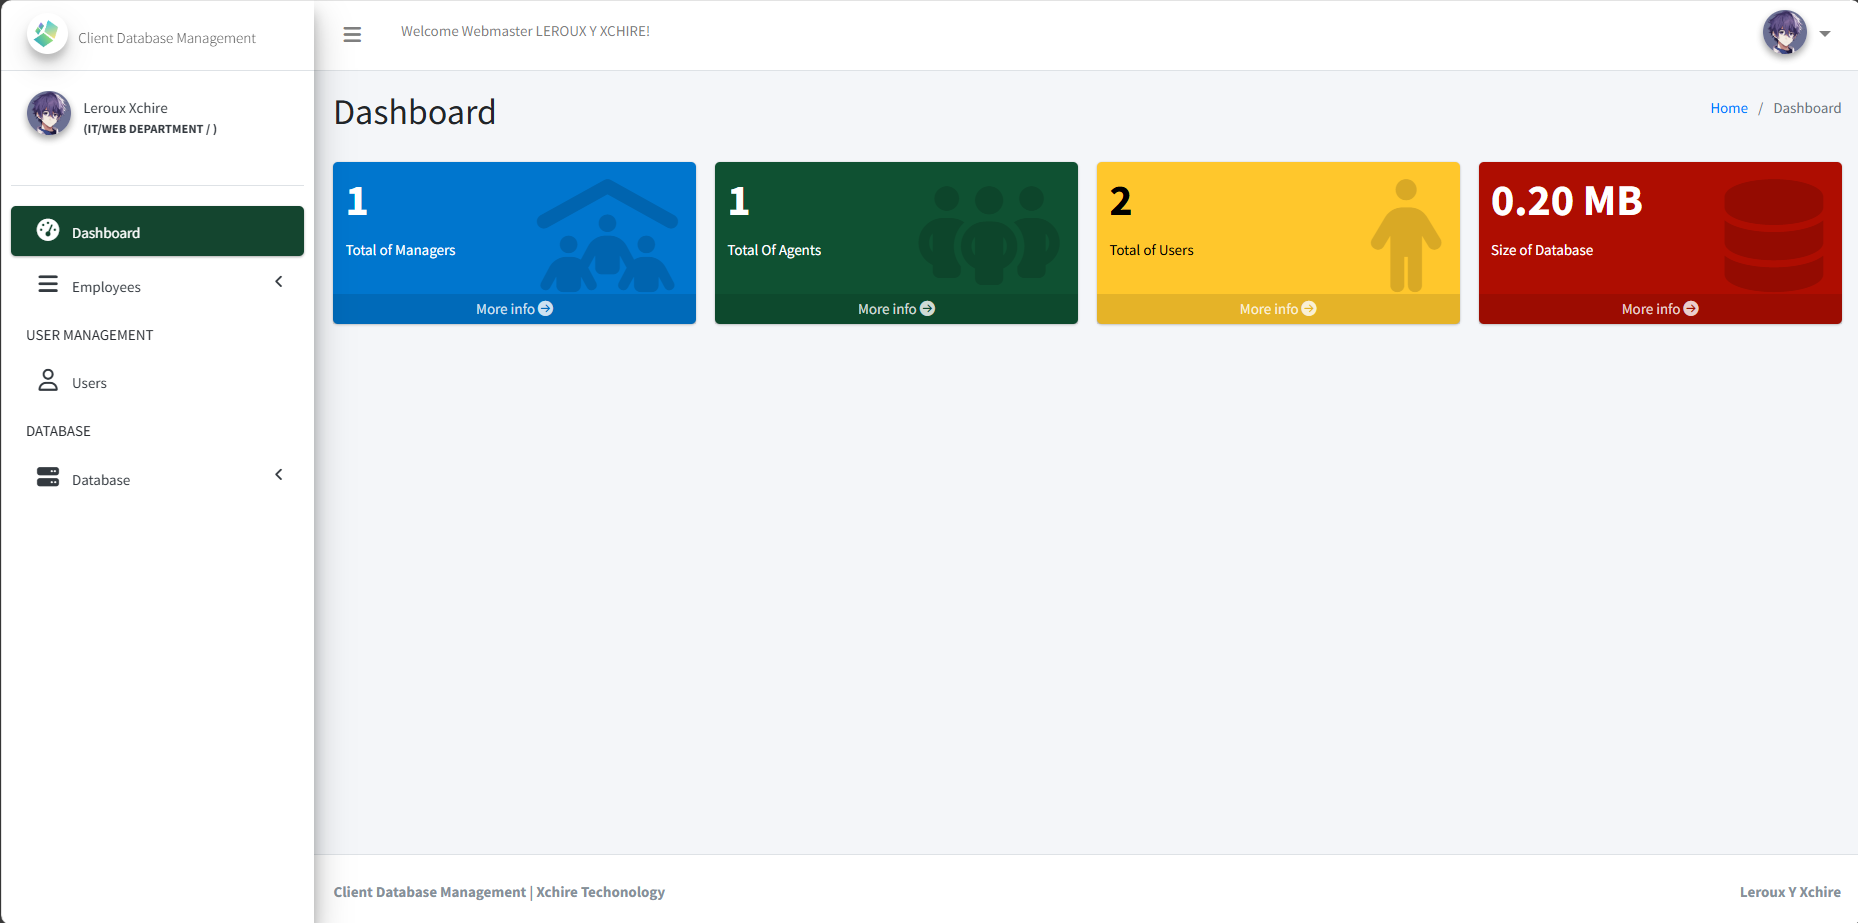Click the Dashboard page heading
Screen dimensions: 1858x923
tap(415, 112)
